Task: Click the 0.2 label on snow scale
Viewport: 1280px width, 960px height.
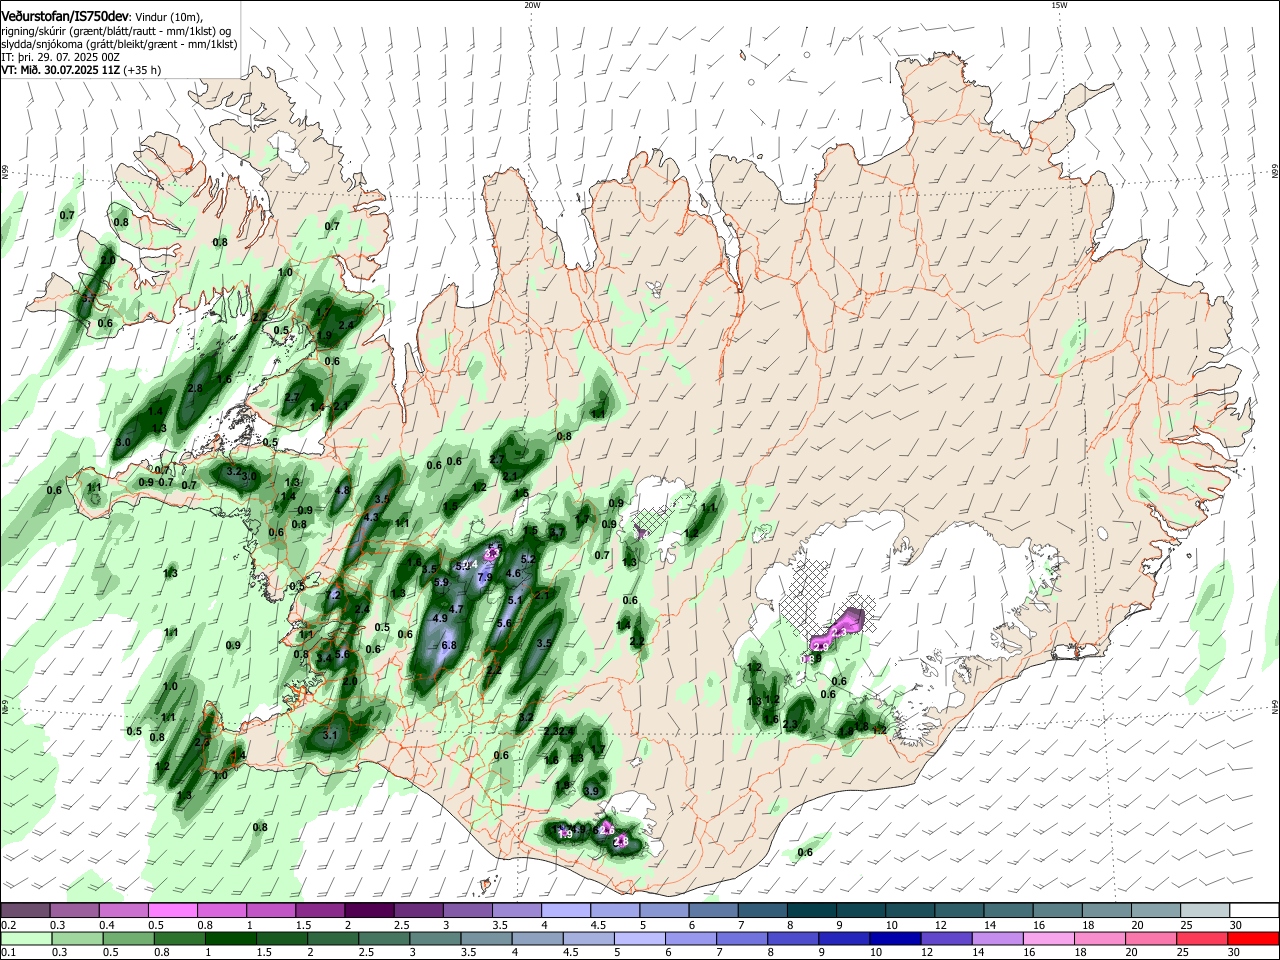Action: click(8, 925)
